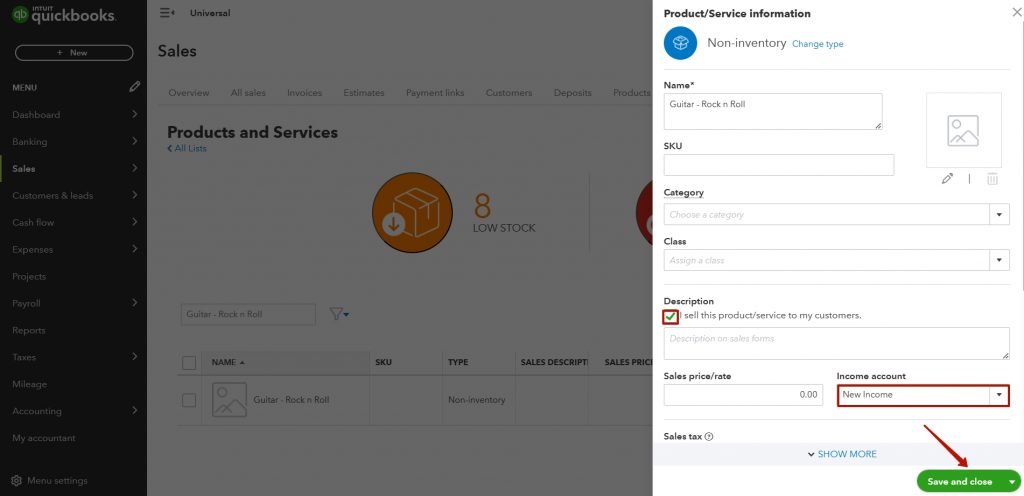This screenshot has width=1024, height=496.
Task: Expand the Banking menu chevron
Action: coord(135,141)
